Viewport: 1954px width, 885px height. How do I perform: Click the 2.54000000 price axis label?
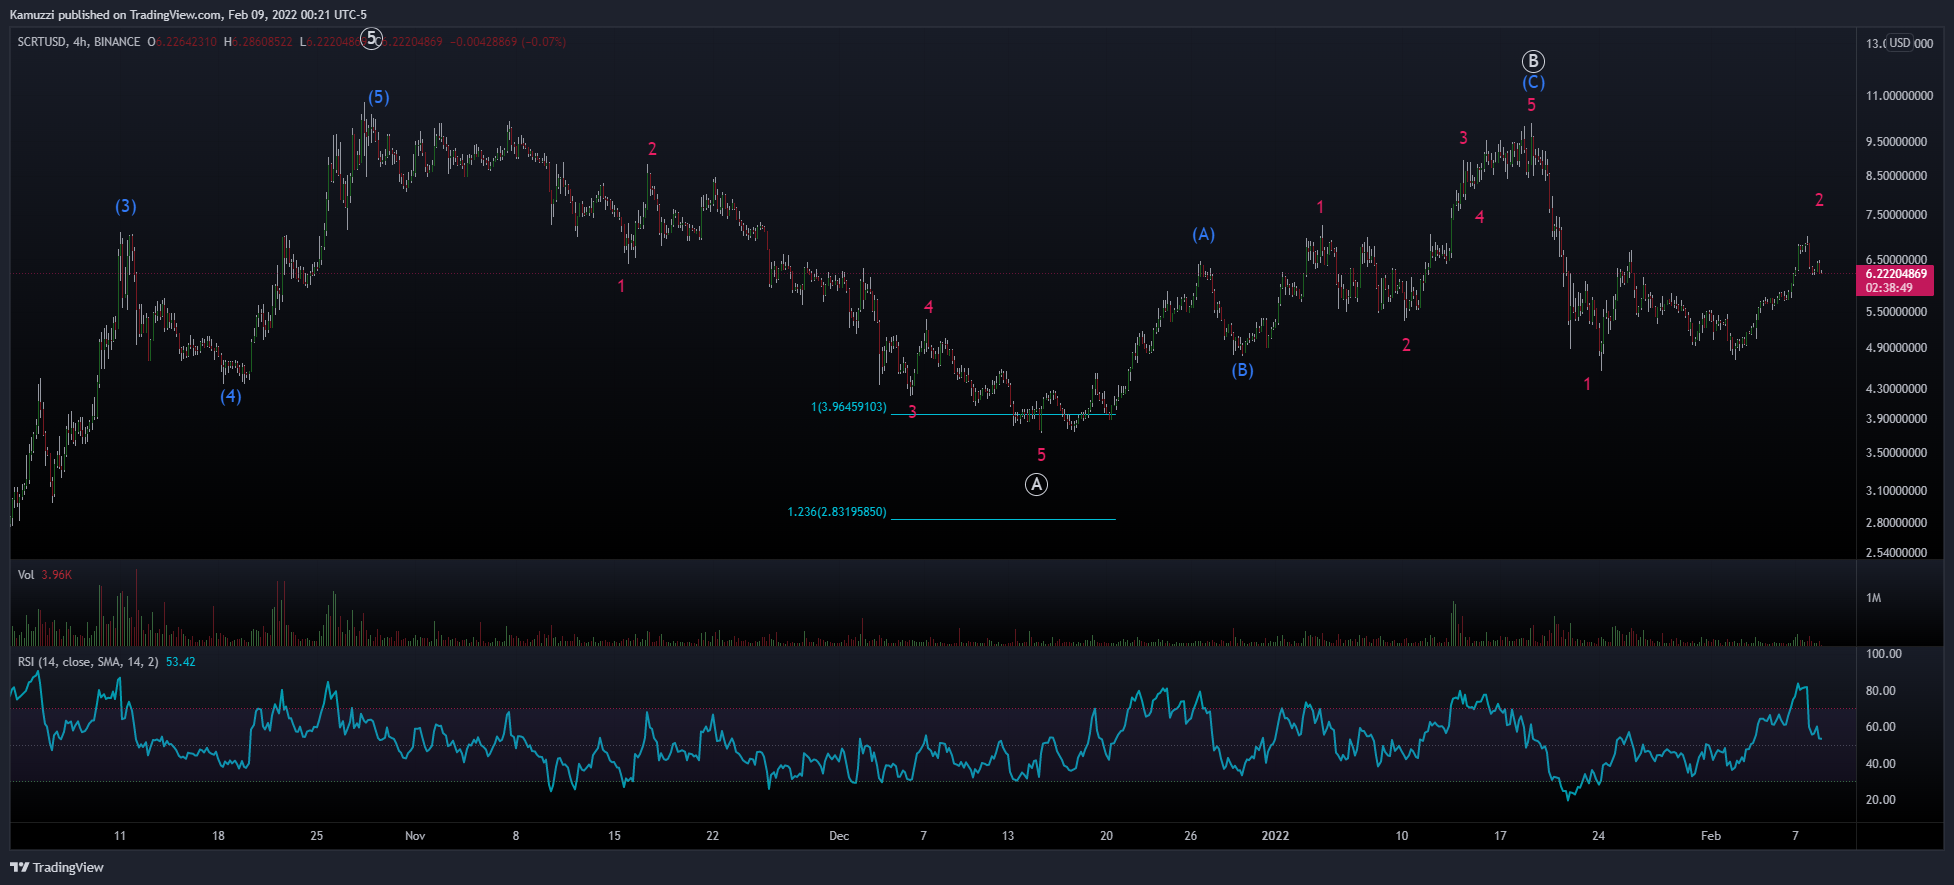[1897, 553]
